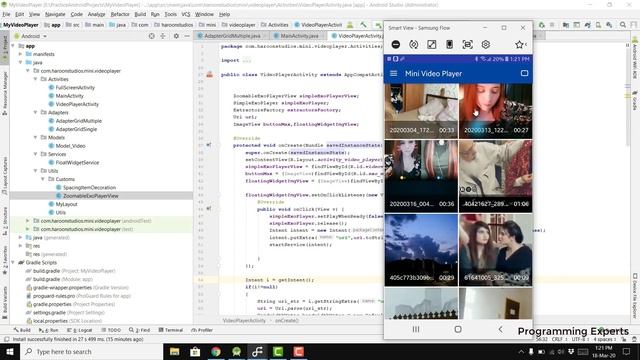The width and height of the screenshot is (640, 360).
Task: Hide the Project panel with the minimize icon
Action: coord(187,36)
